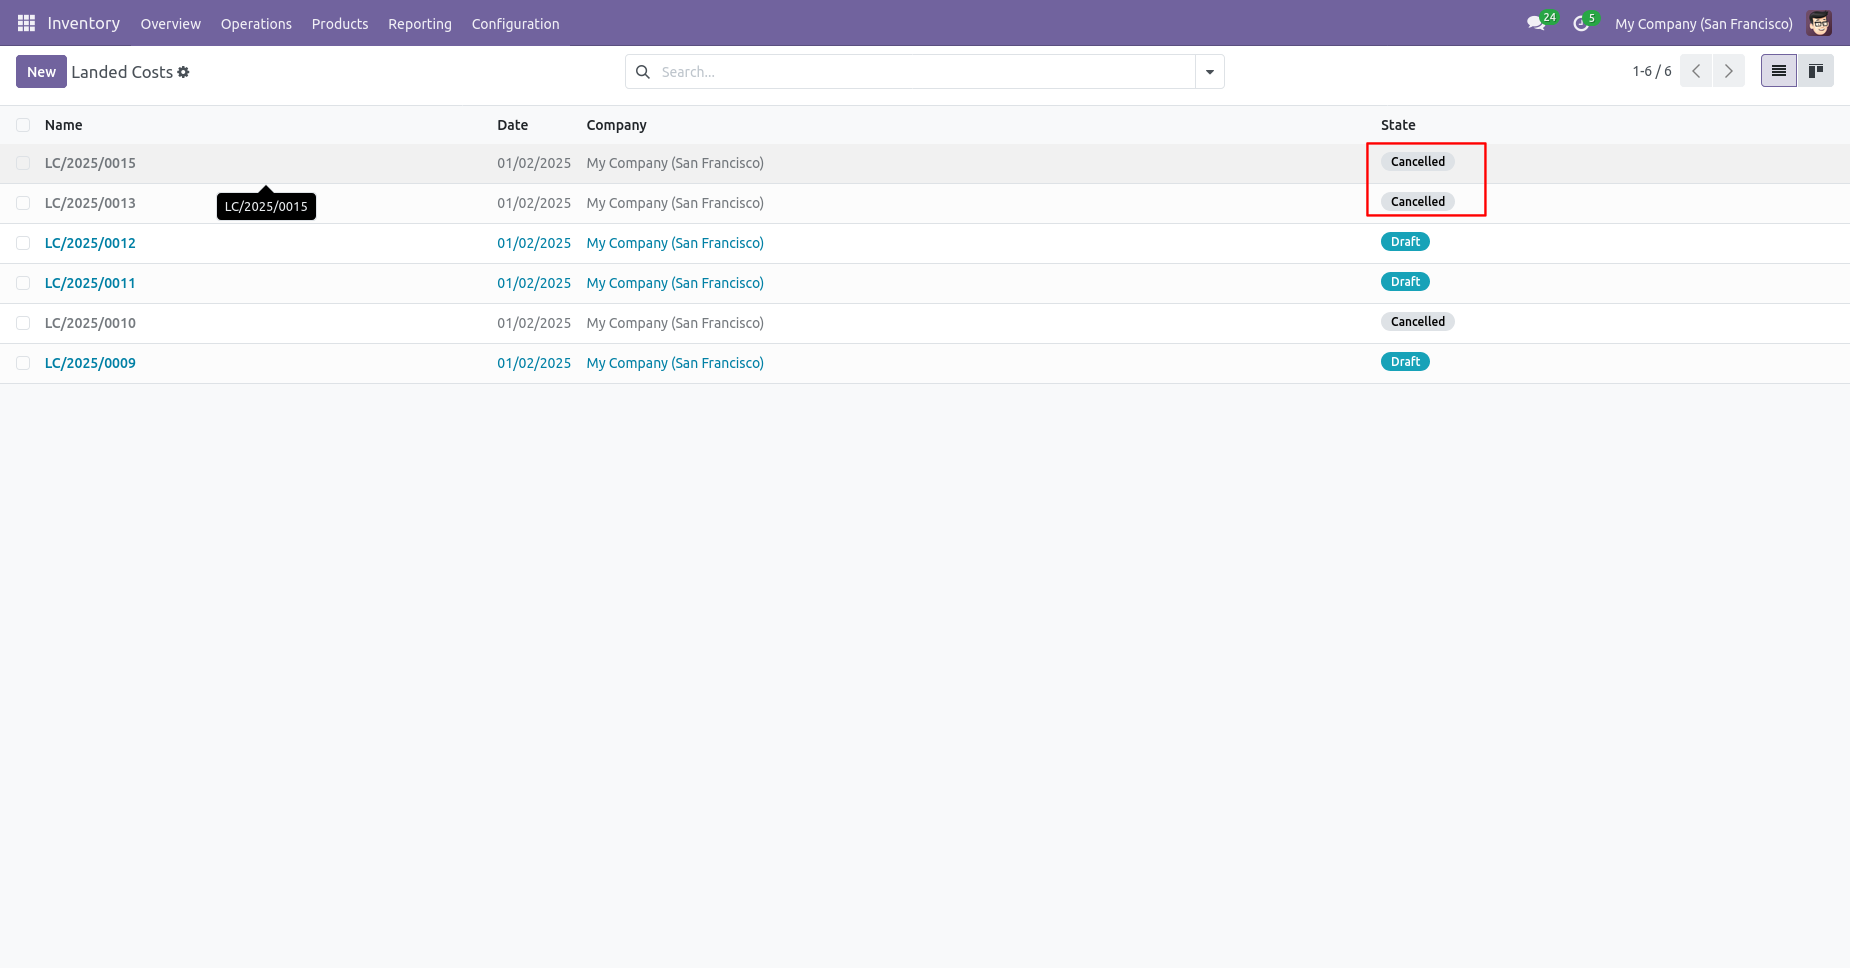Viewport: 1850px width, 968px height.
Task: Click the user avatar in top bar
Action: tap(1819, 23)
